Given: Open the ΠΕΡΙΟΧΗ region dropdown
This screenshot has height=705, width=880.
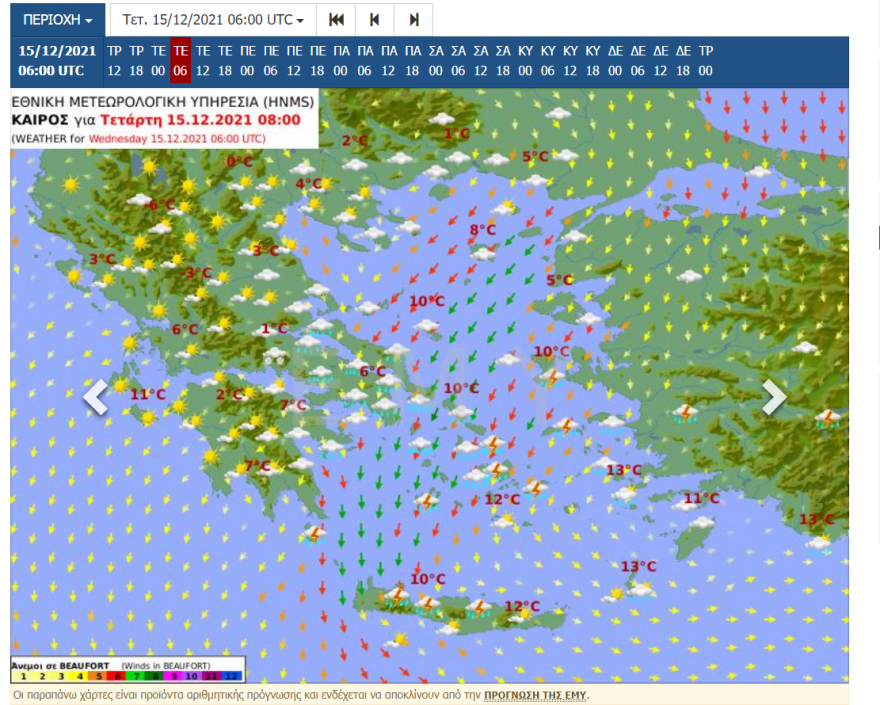Looking at the screenshot, I should pyautogui.click(x=57, y=20).
